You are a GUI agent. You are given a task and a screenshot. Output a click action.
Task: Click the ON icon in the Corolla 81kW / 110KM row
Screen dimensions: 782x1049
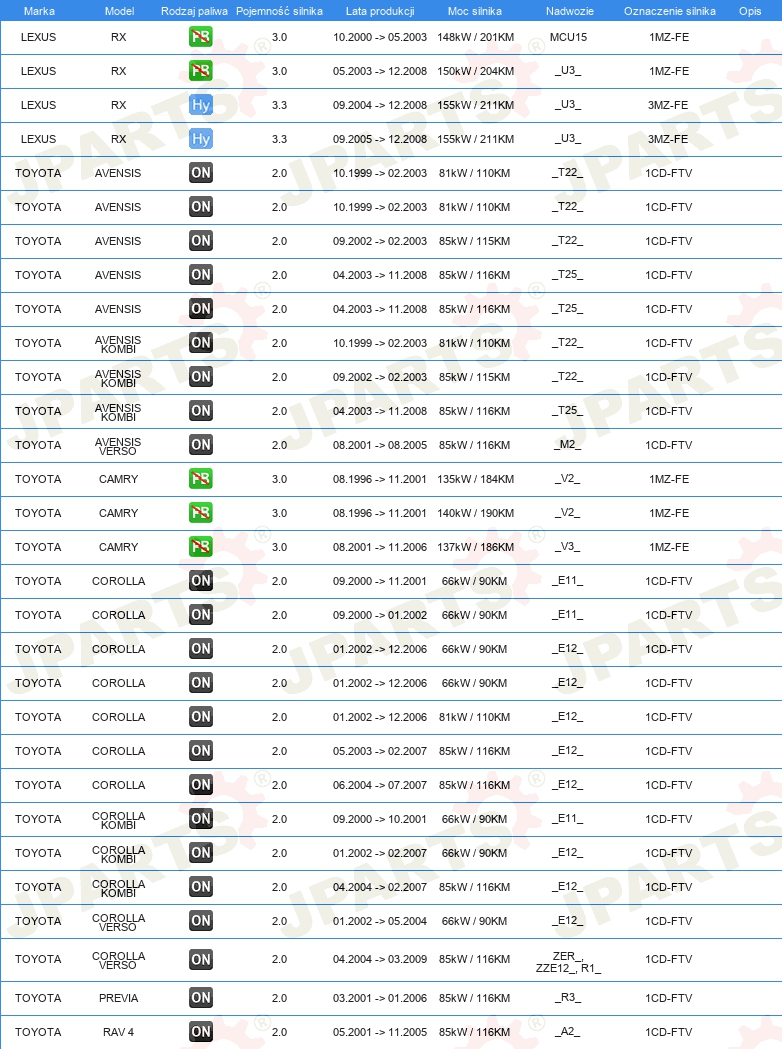(x=201, y=717)
